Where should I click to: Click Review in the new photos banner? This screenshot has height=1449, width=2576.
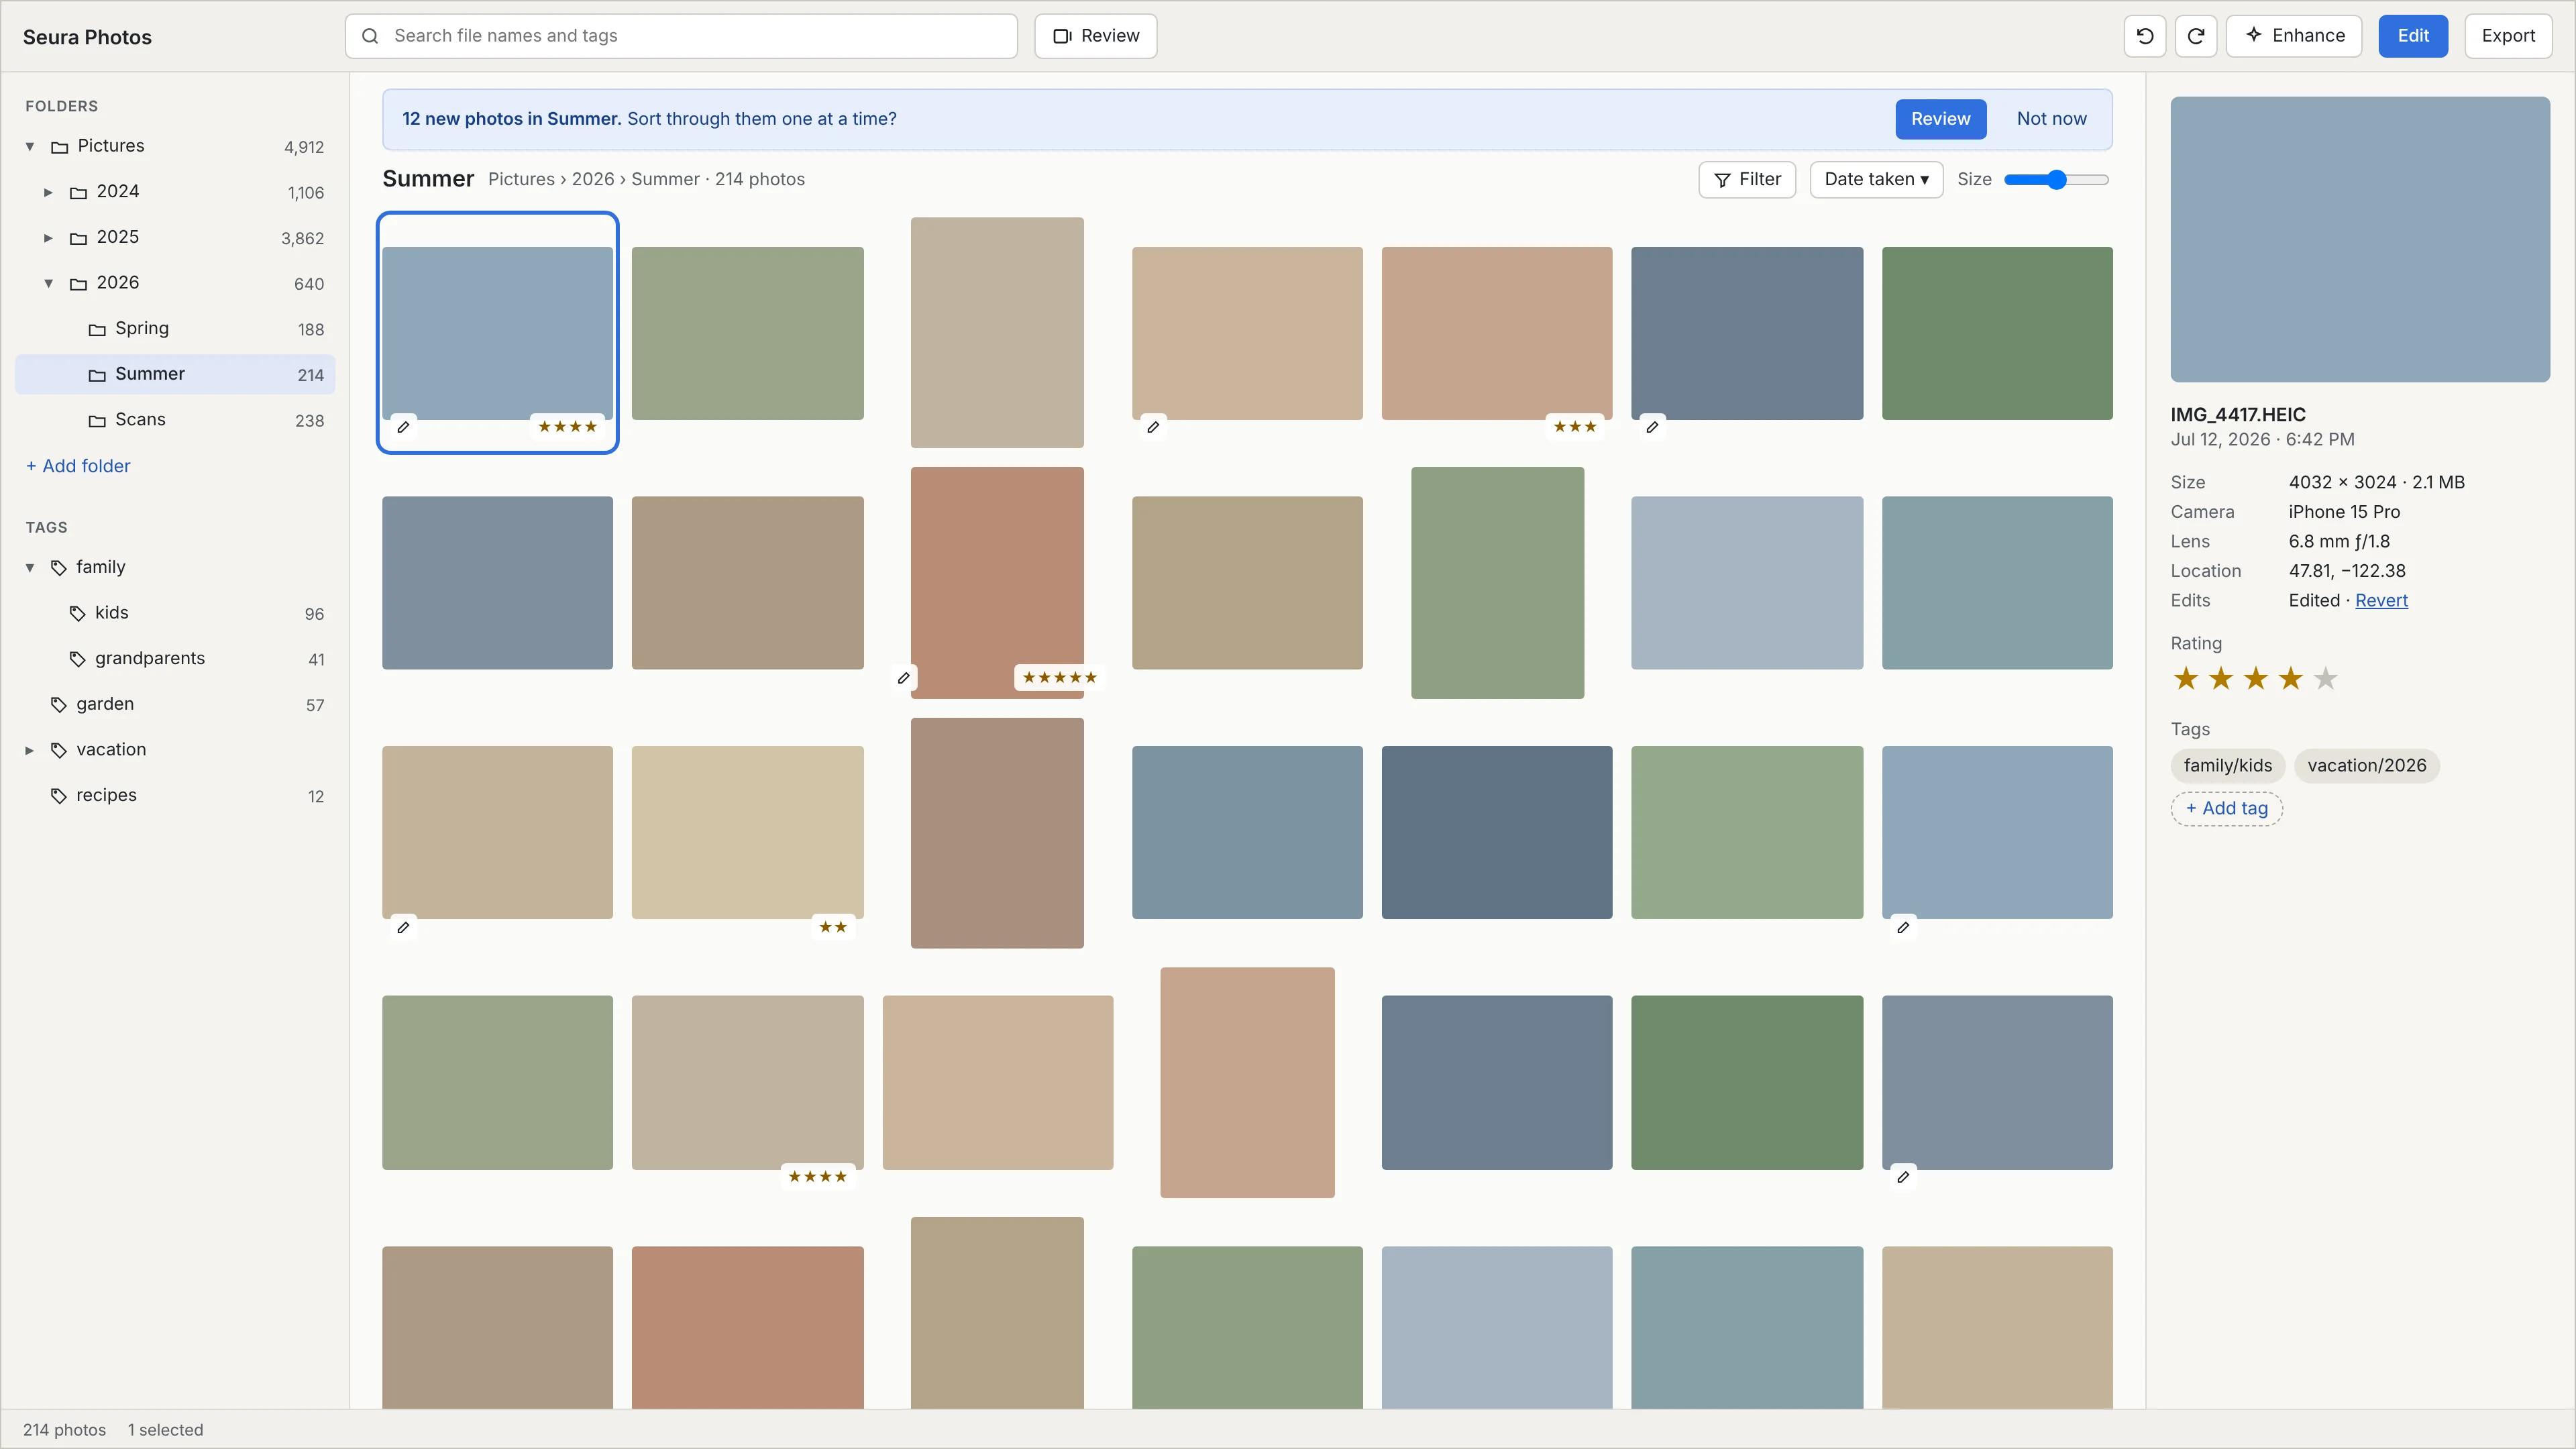tap(1940, 119)
